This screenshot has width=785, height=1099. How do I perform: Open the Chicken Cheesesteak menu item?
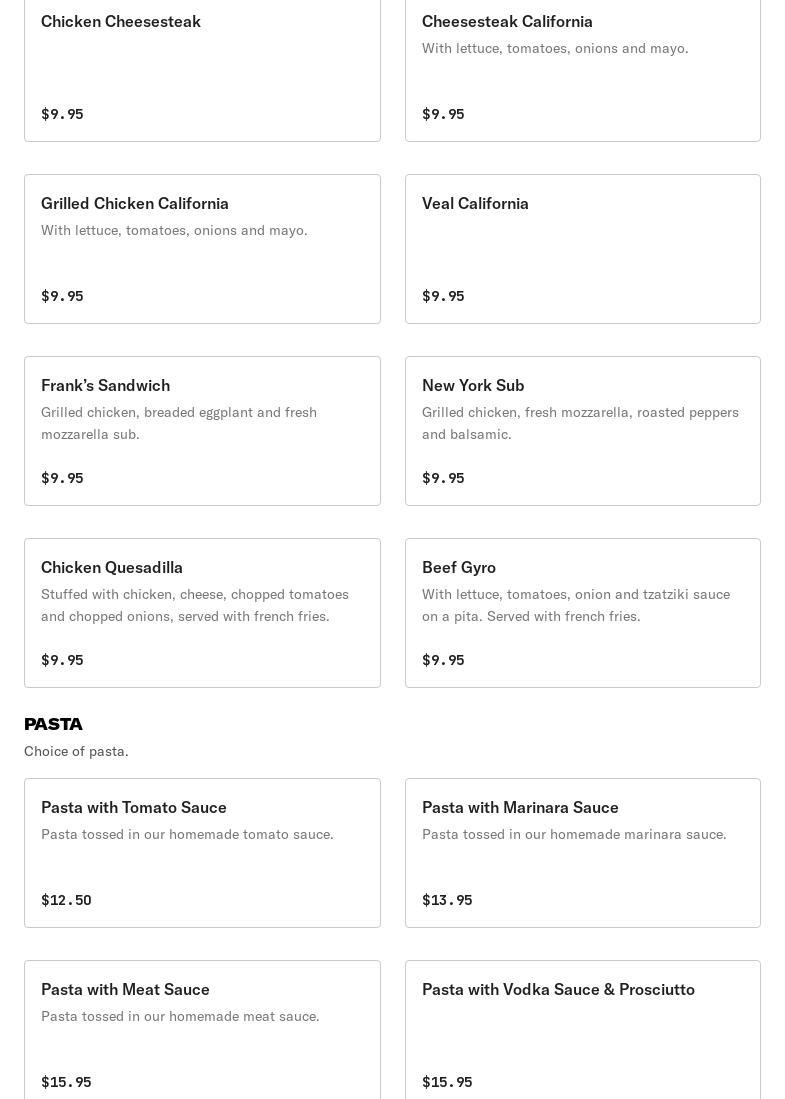click(202, 67)
